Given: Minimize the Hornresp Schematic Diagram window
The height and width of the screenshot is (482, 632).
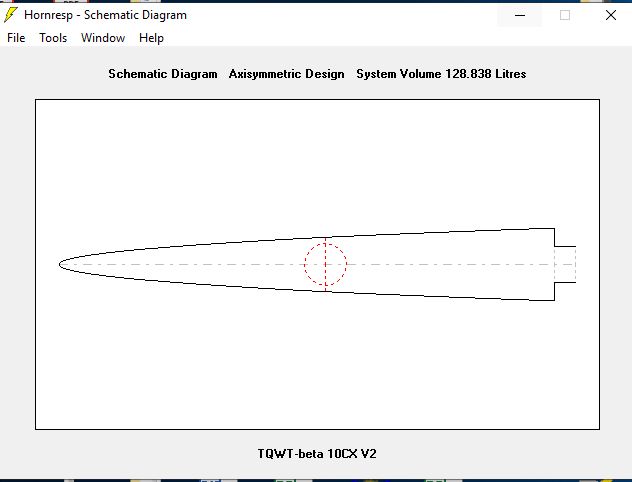Looking at the screenshot, I should (x=520, y=15).
